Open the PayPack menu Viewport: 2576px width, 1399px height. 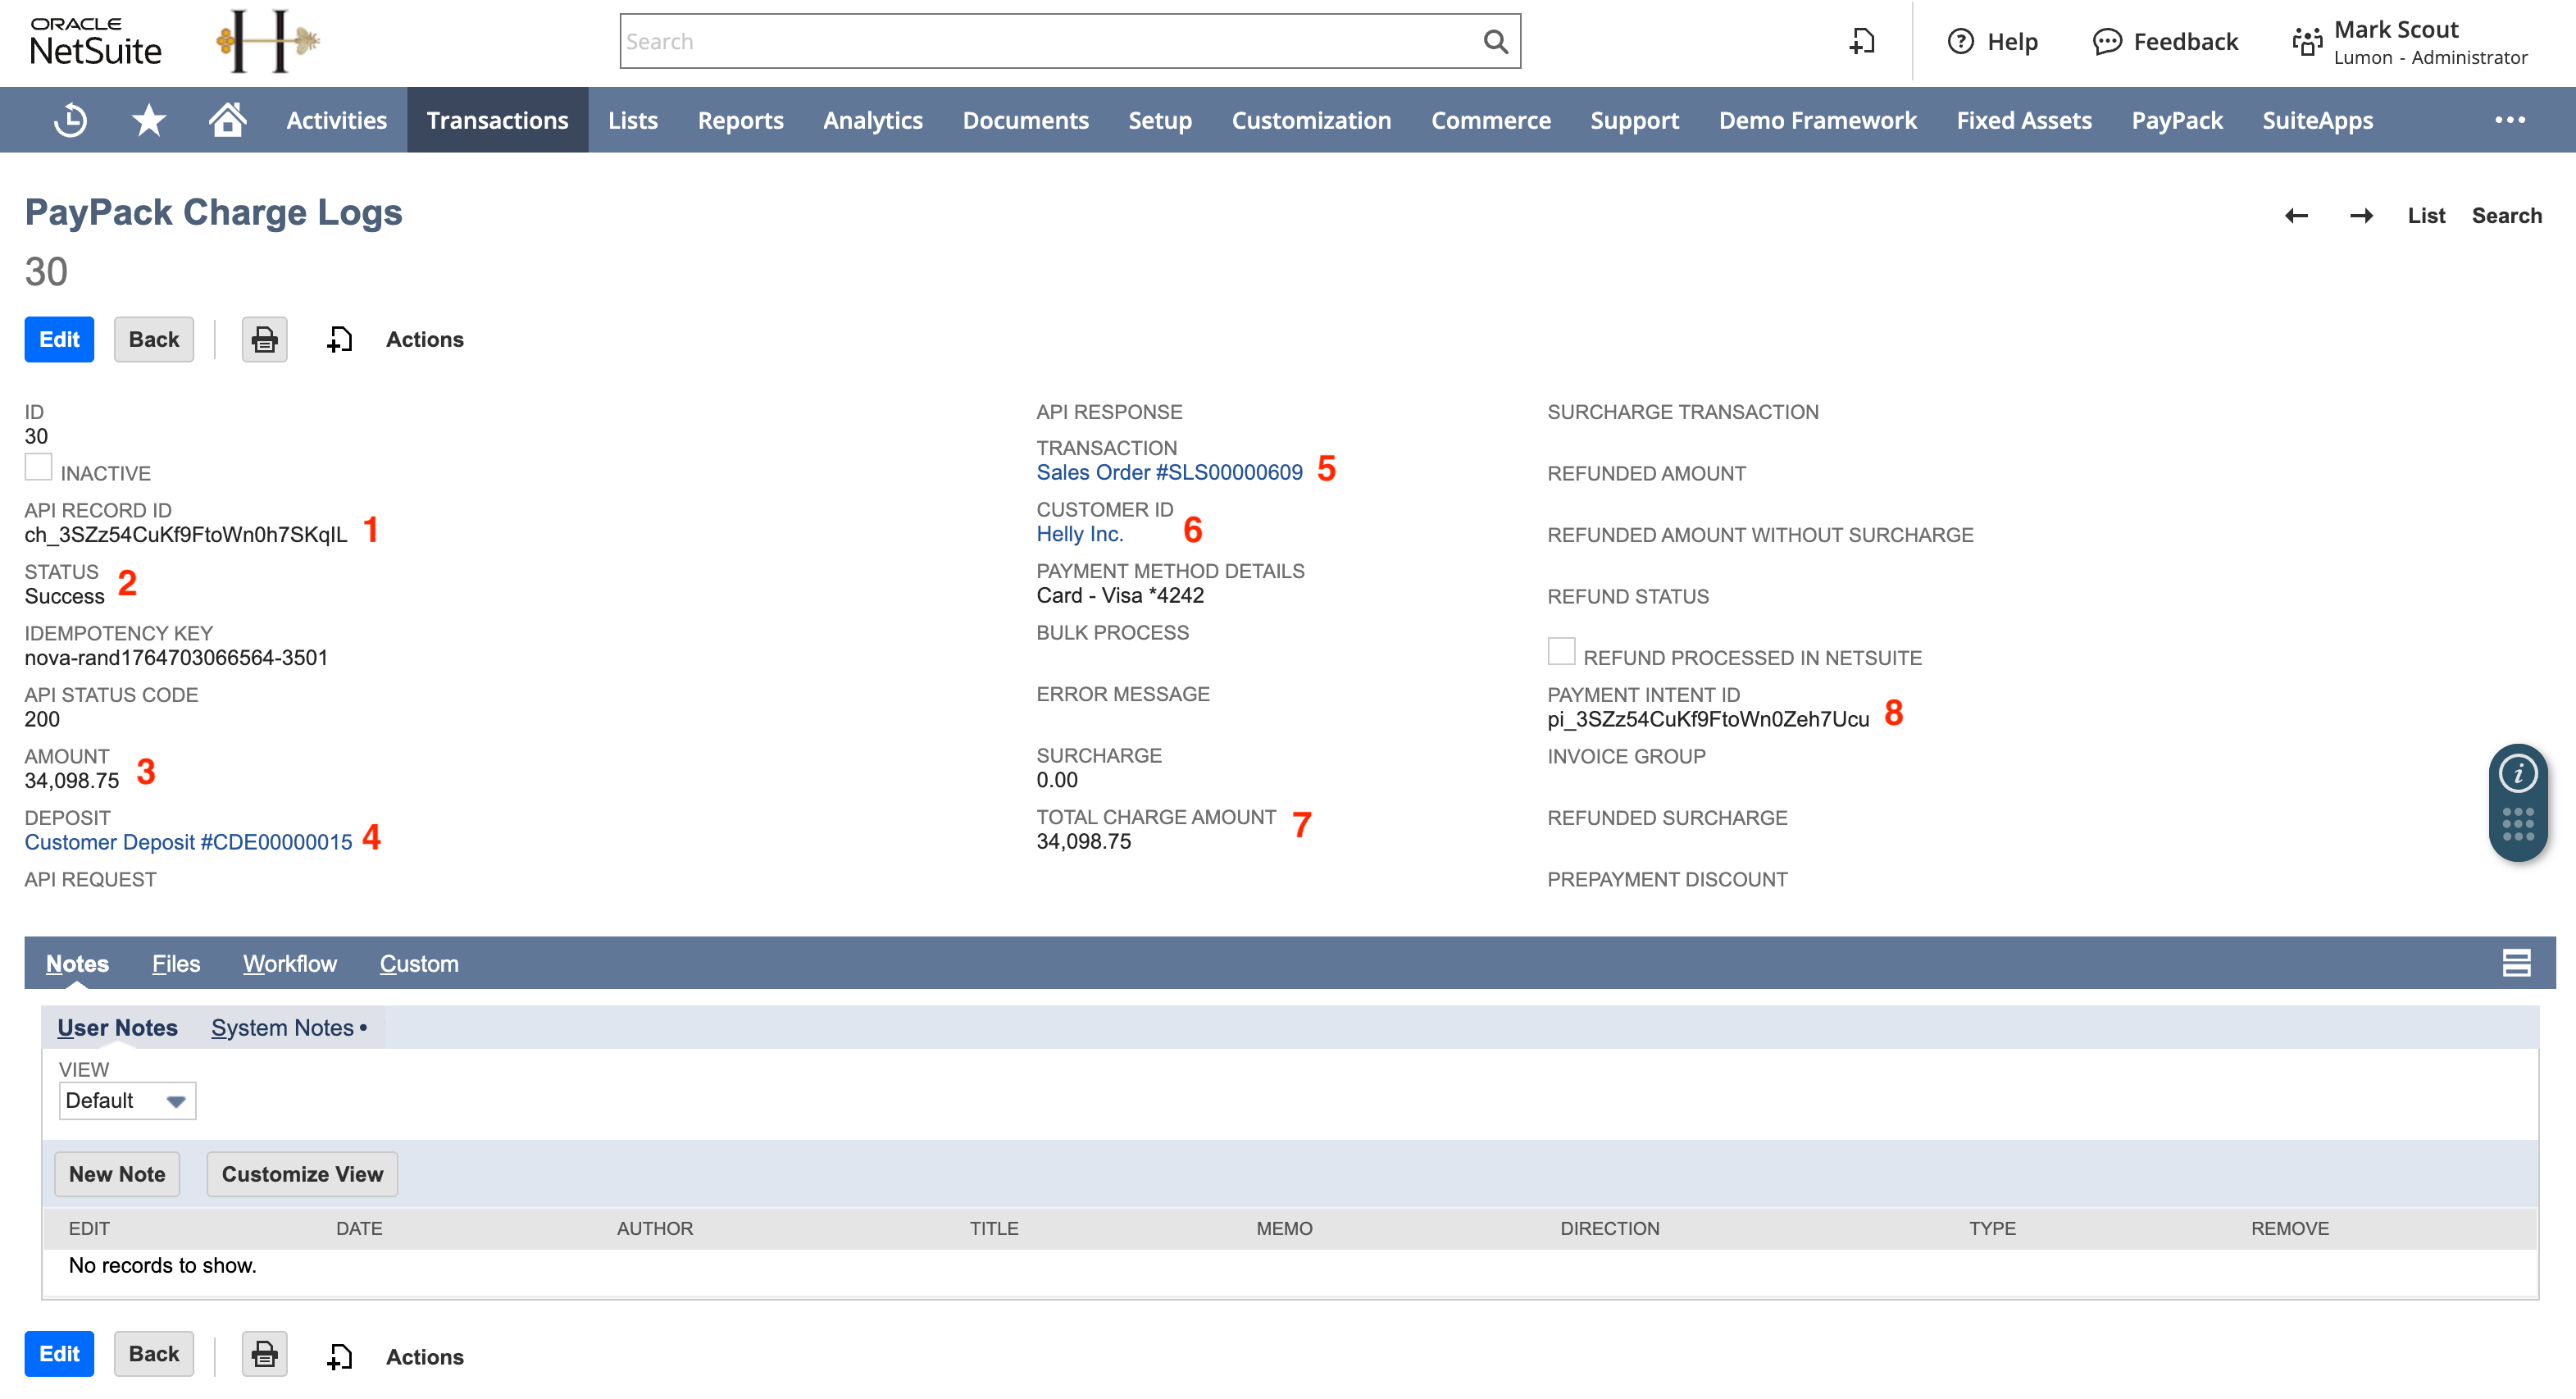click(x=2176, y=120)
